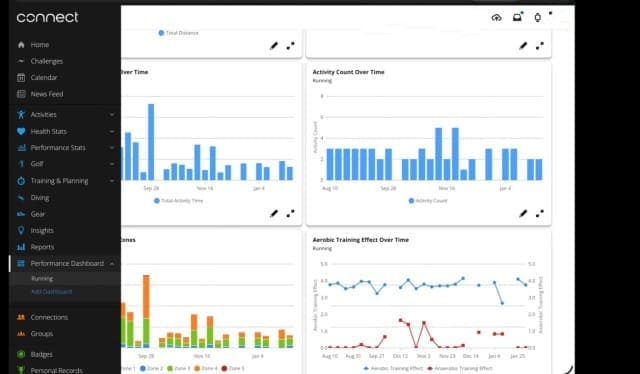Viewport: 640px width, 374px height.
Task: Toggle the Activity Count legend series
Action: 428,200
